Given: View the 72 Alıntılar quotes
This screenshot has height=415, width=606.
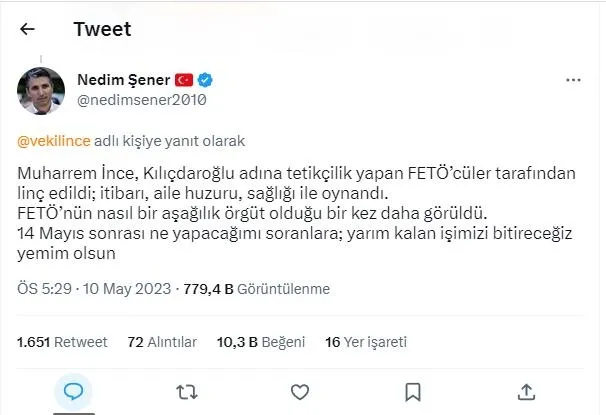Looking at the screenshot, I should [162, 342].
